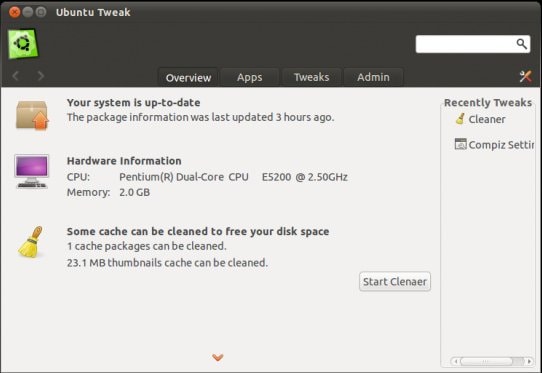The height and width of the screenshot is (373, 542).
Task: Click the '2.0 GB' memory value
Action: pyautogui.click(x=134, y=192)
